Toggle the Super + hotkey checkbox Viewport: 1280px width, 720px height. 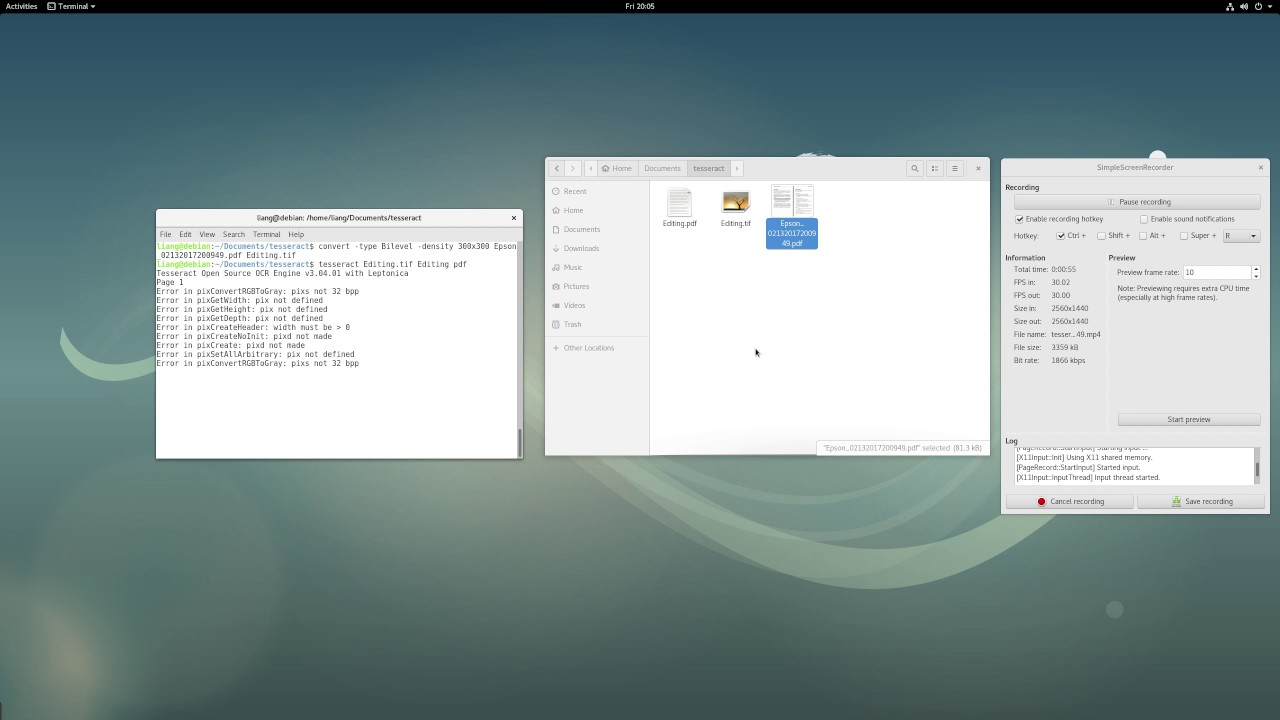[x=1184, y=236]
